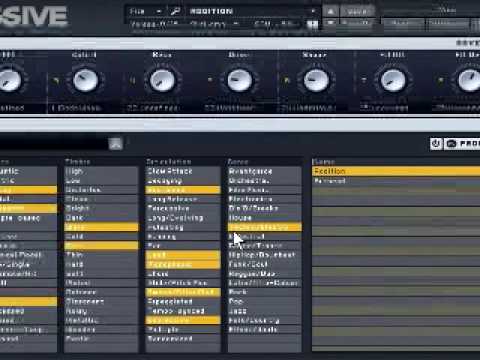Toggle the High tag in the Timbre column

coord(101,171)
